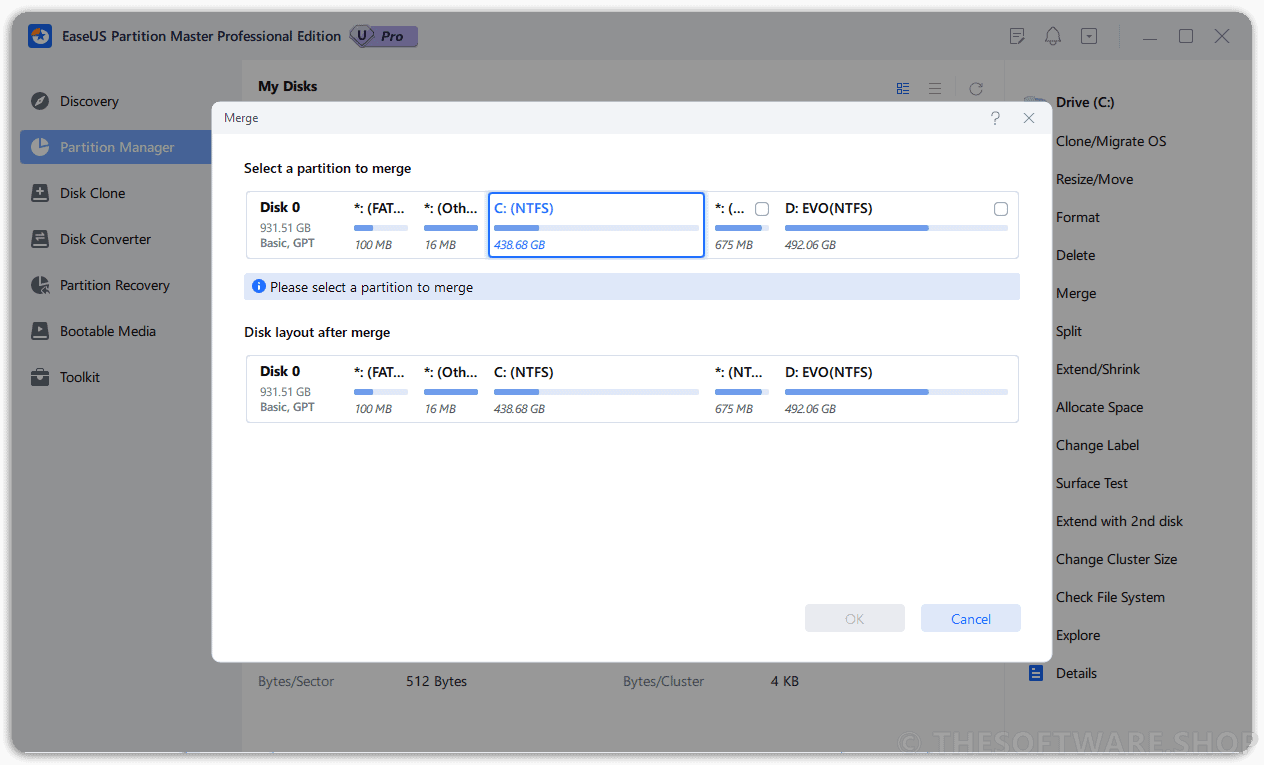The width and height of the screenshot is (1264, 765).
Task: Click the Discovery compass icon in sidebar
Action: (40, 101)
